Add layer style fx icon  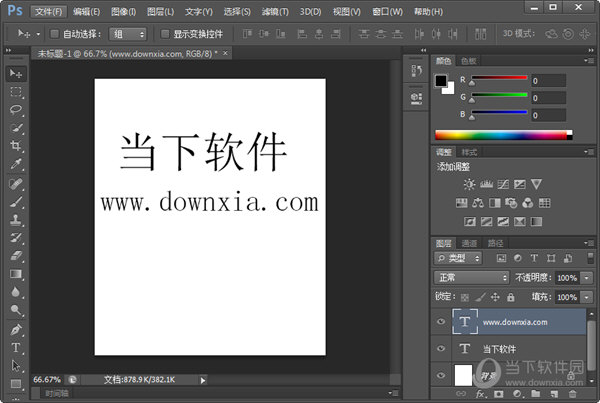pyautogui.click(x=480, y=393)
